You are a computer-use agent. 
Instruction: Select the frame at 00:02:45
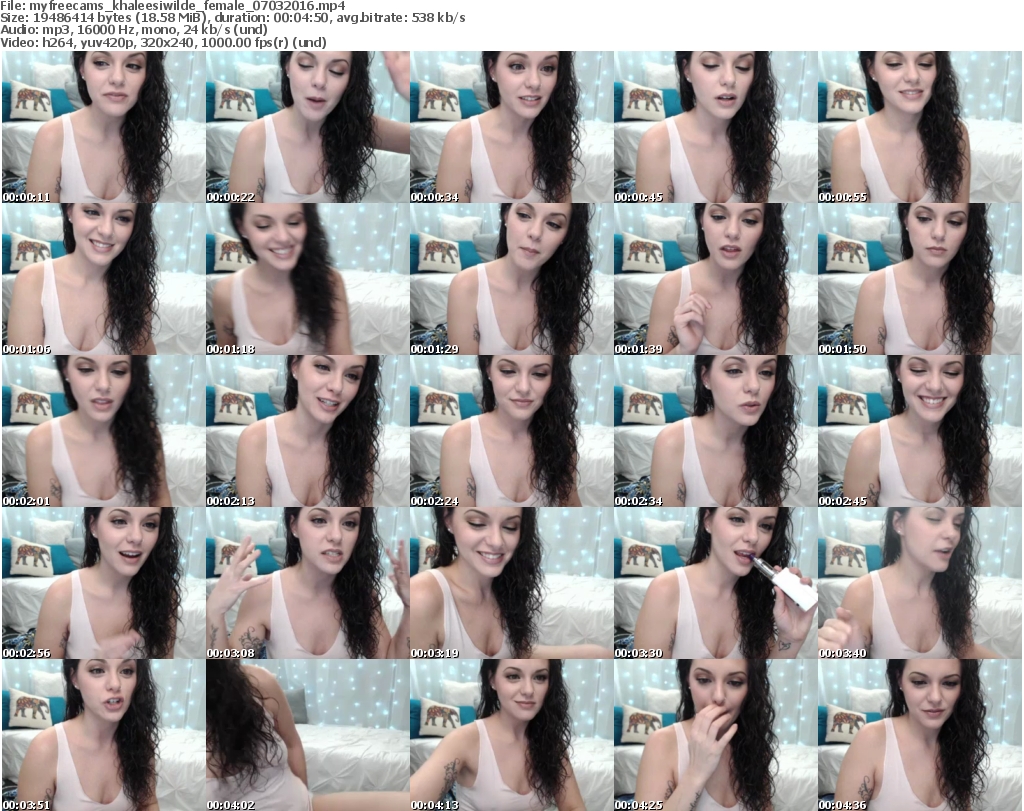click(920, 431)
